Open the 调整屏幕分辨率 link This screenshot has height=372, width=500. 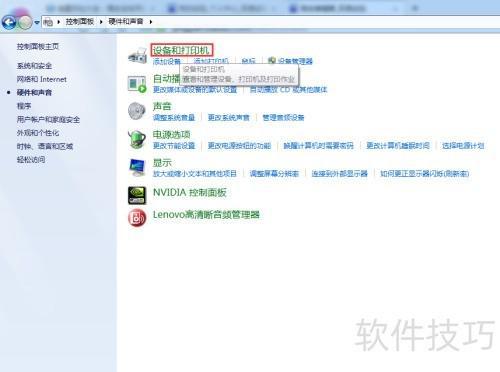pos(274,174)
